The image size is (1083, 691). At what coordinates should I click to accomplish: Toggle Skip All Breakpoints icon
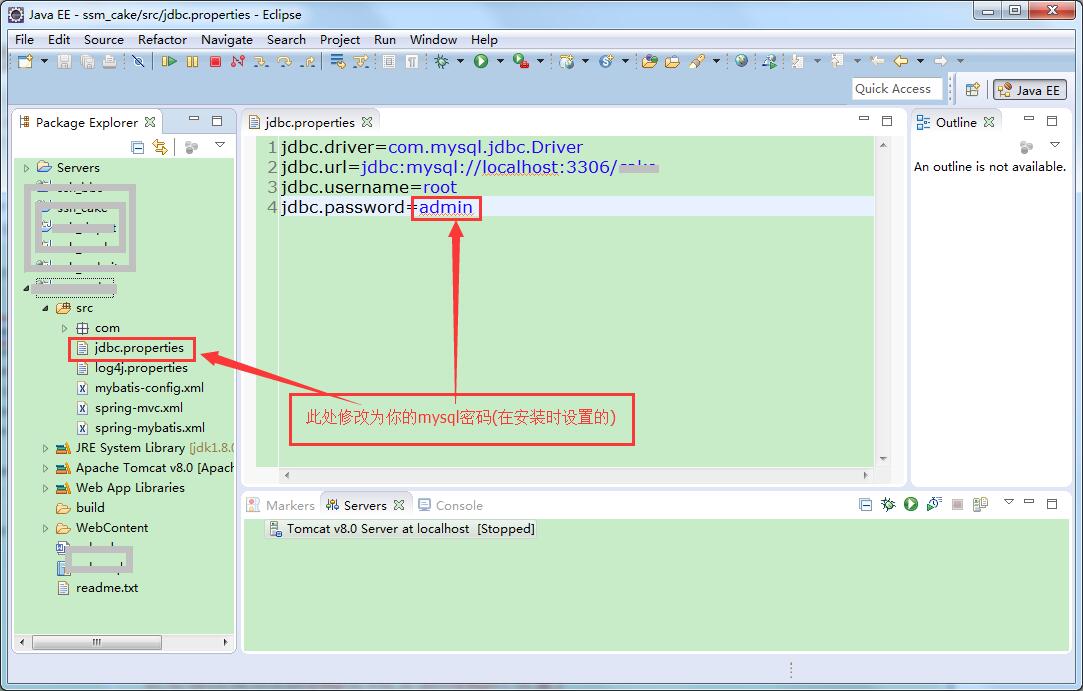click(x=138, y=61)
